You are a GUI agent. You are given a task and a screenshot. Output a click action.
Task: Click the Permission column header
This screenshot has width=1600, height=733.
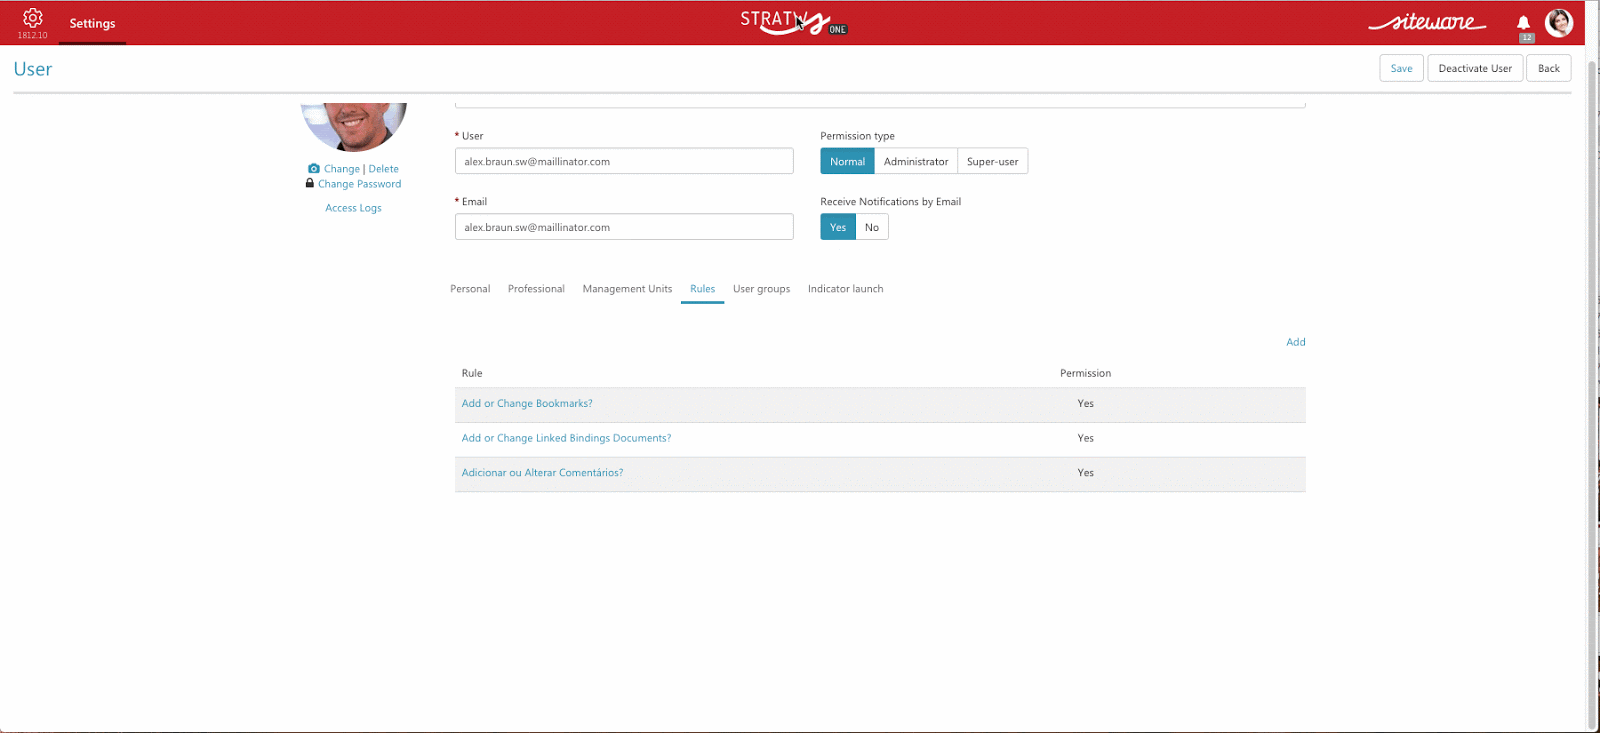click(1085, 373)
